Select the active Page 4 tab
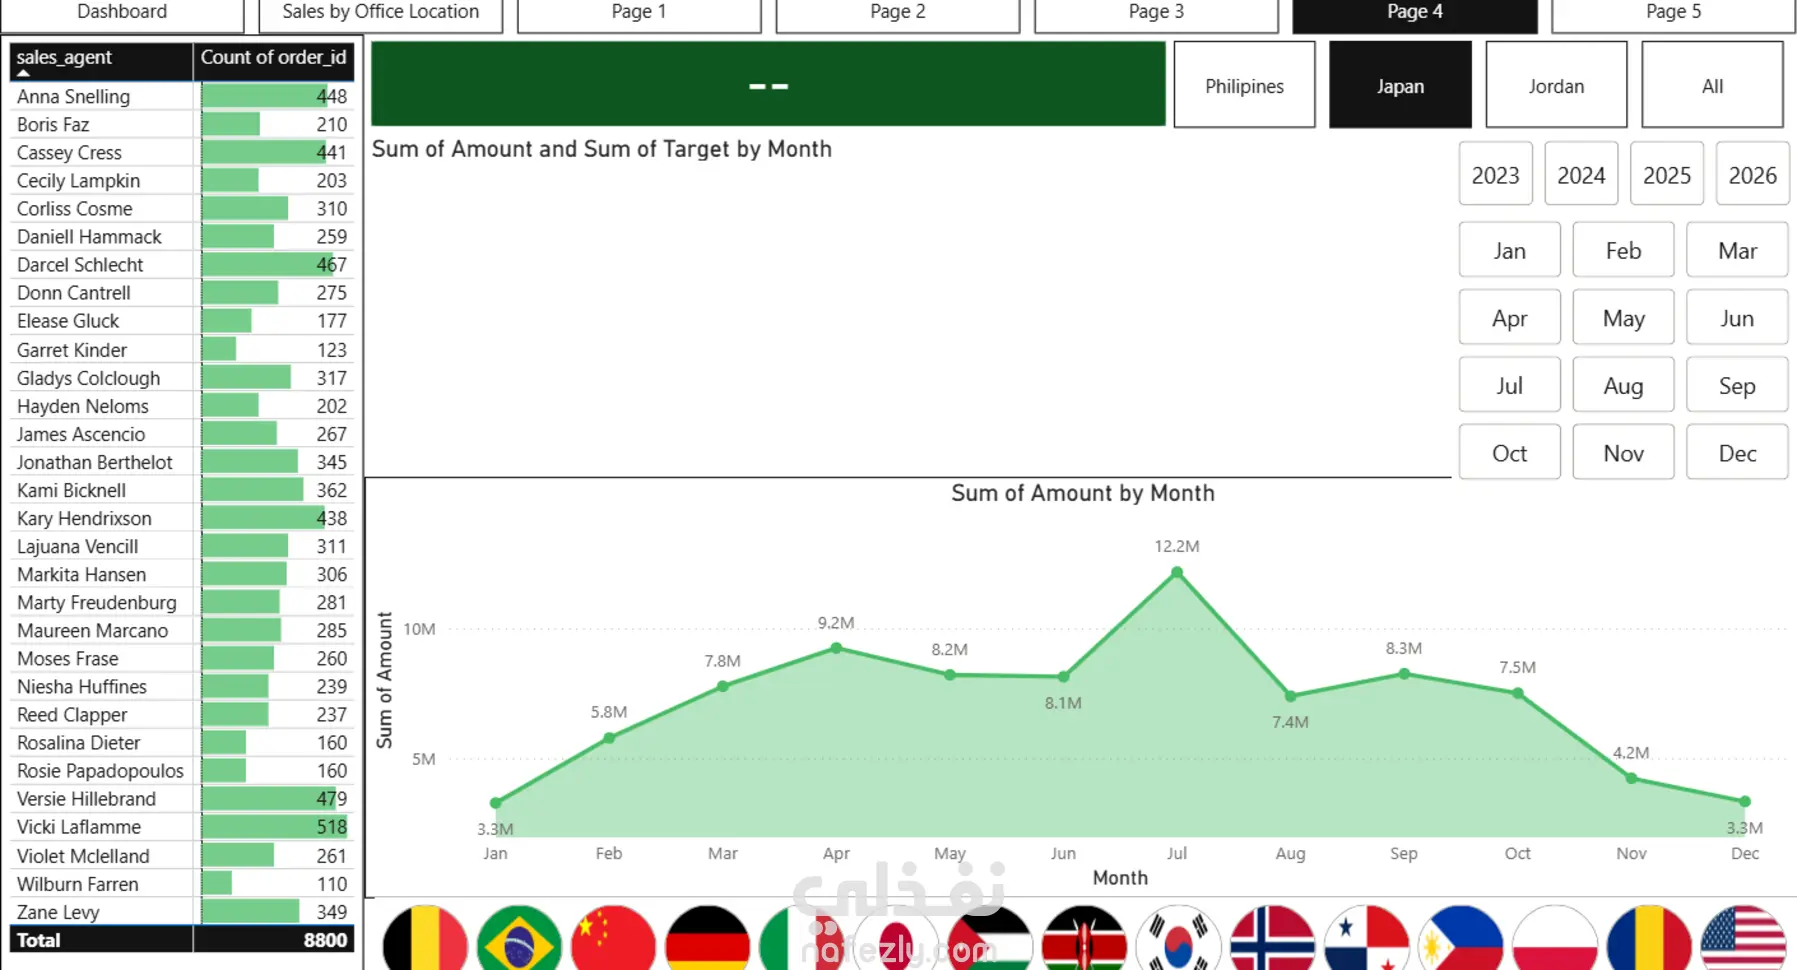Image resolution: width=1797 pixels, height=970 pixels. pyautogui.click(x=1415, y=14)
